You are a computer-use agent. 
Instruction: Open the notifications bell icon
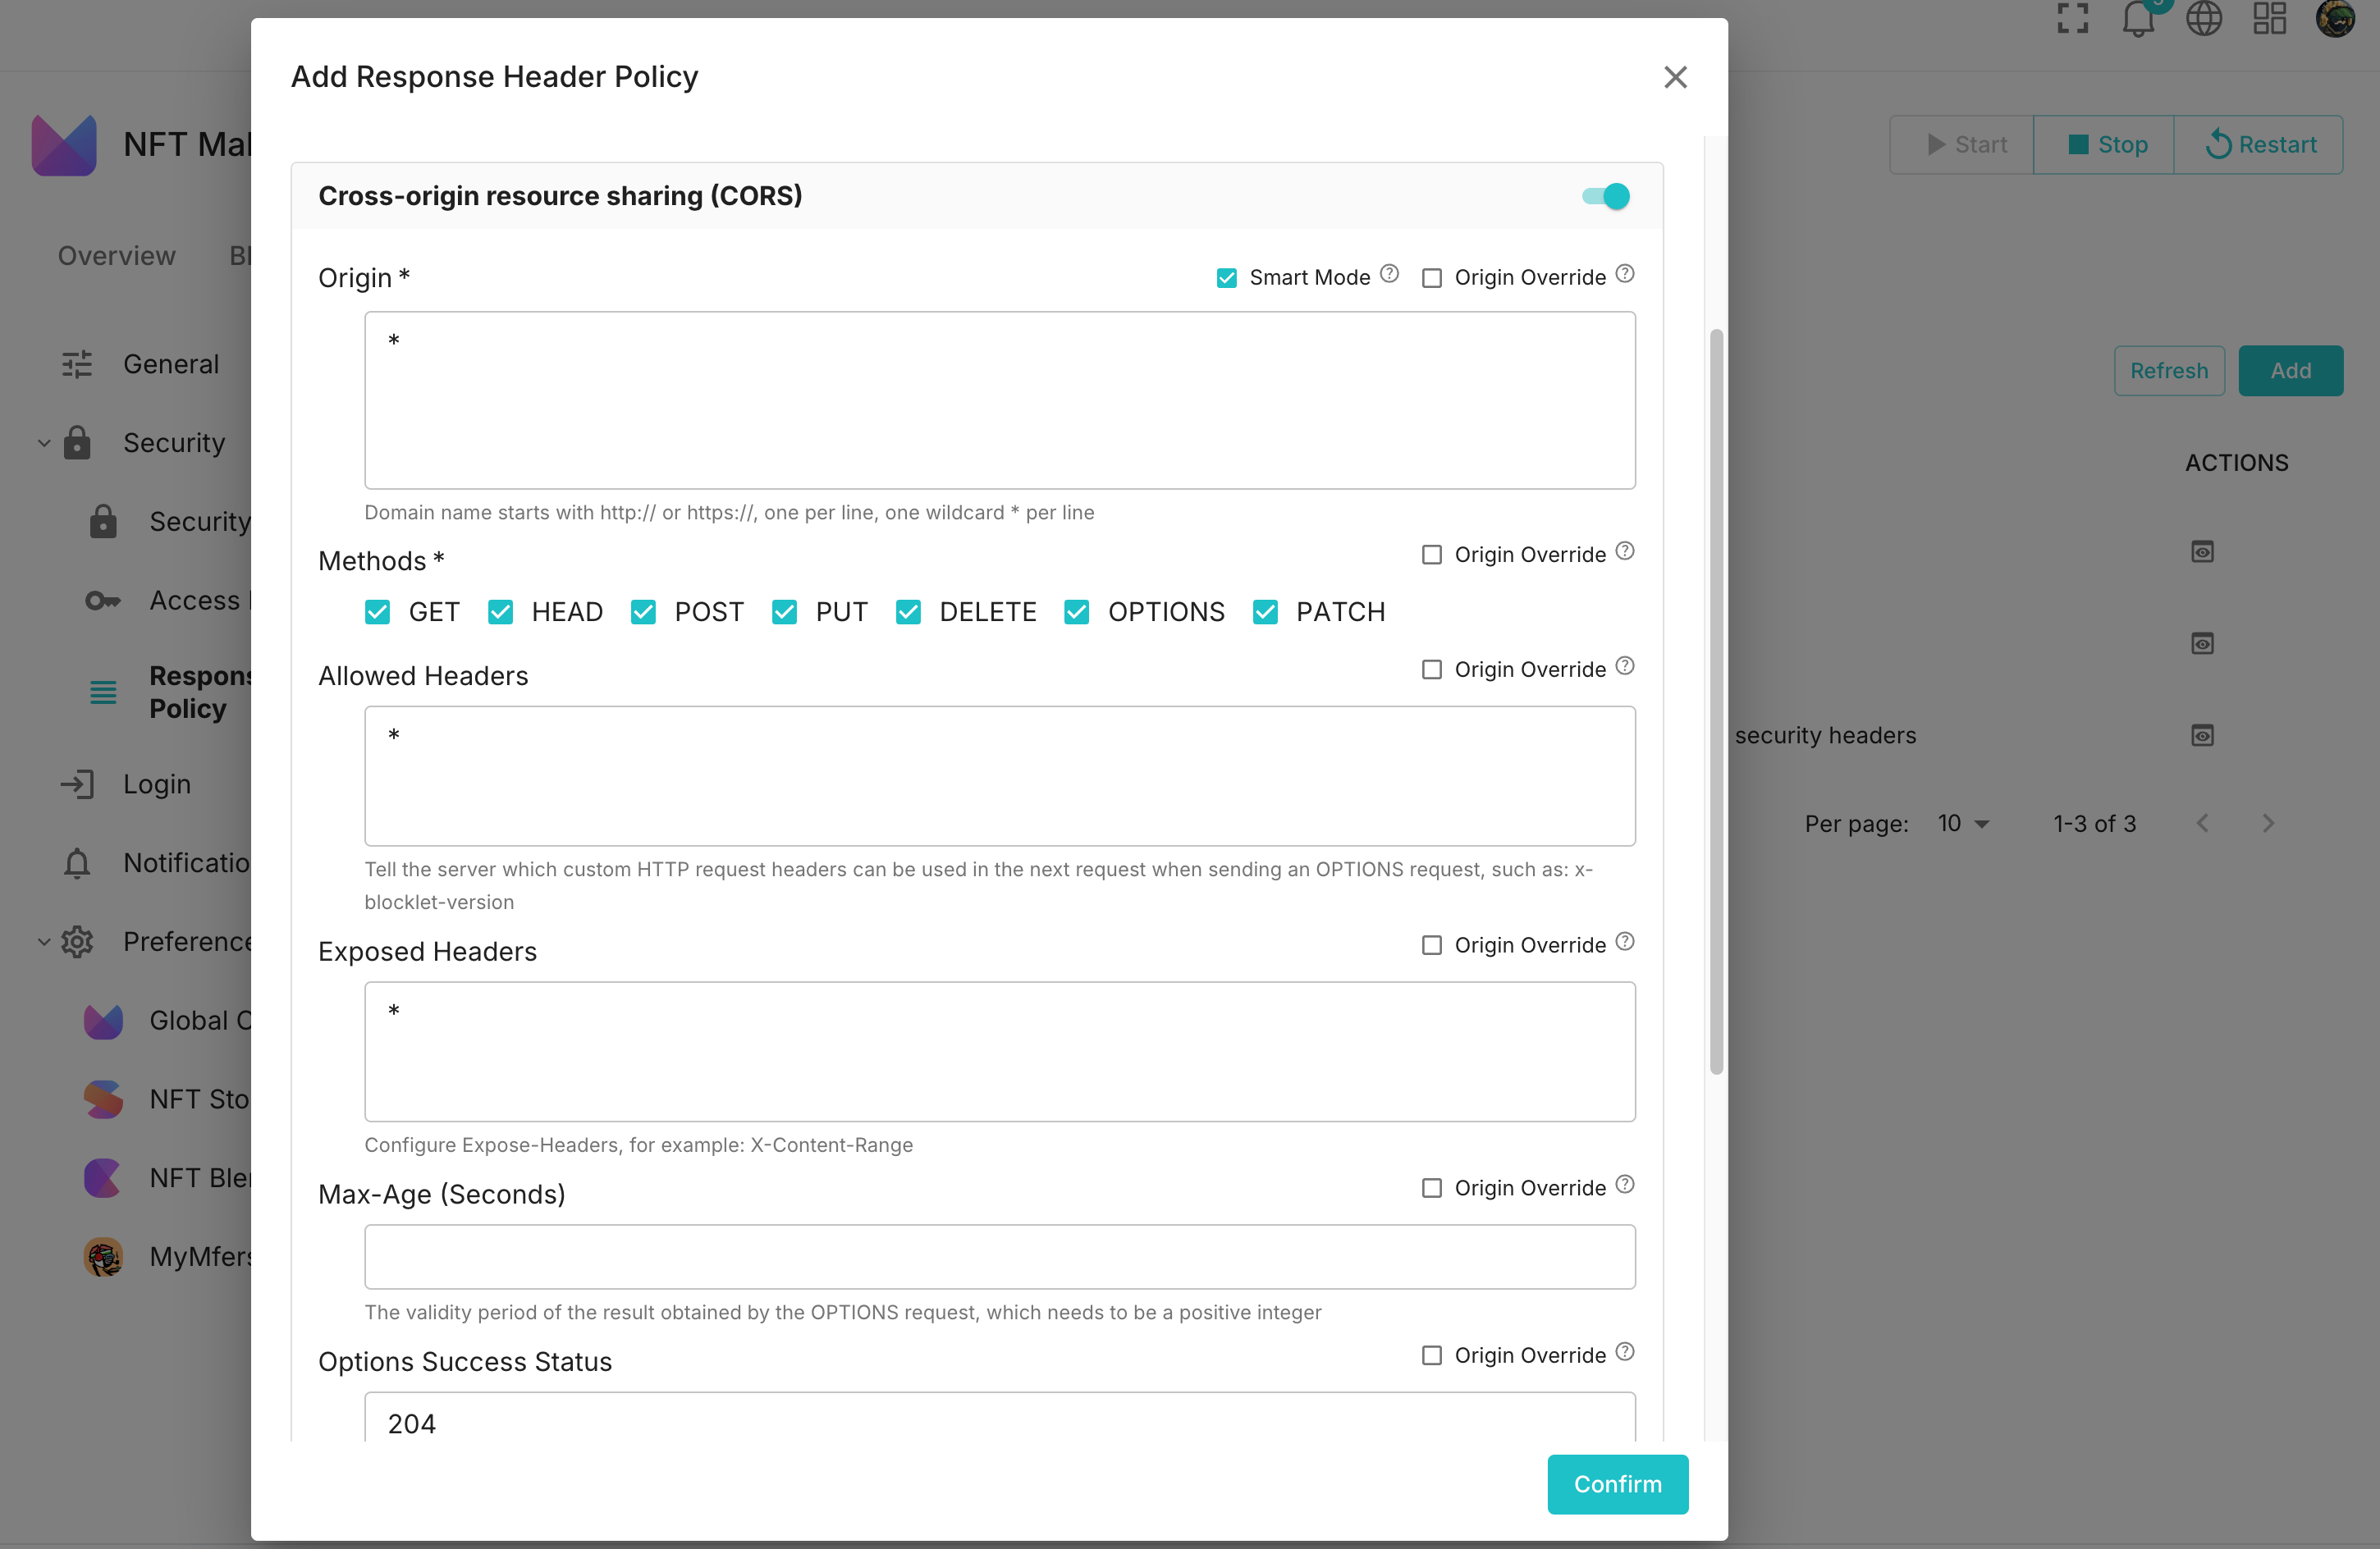point(2137,18)
